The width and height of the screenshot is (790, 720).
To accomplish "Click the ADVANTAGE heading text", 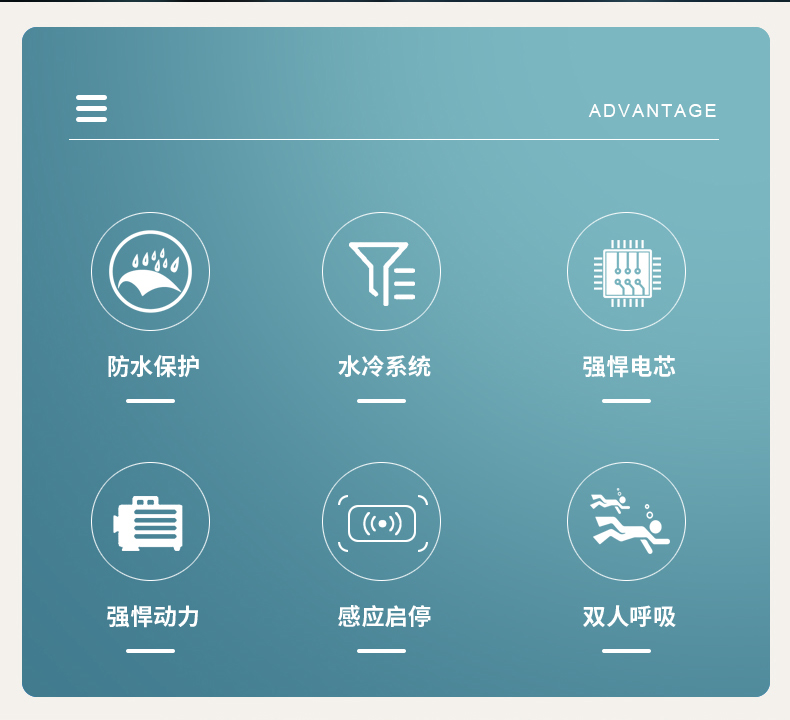I will [652, 111].
